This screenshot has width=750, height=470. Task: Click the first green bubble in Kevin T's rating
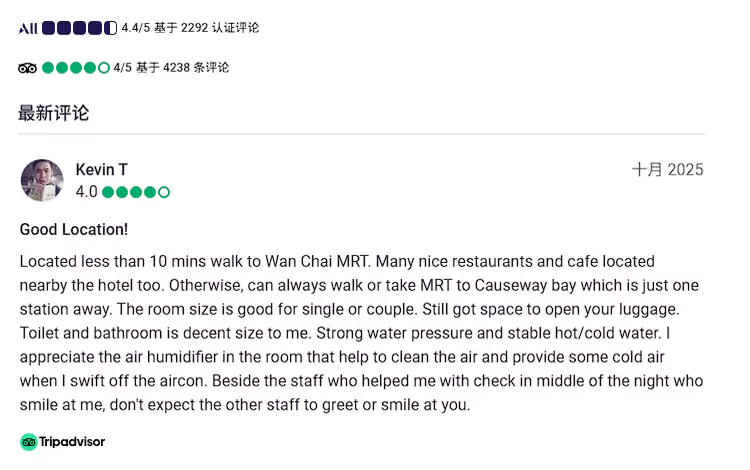point(107,192)
